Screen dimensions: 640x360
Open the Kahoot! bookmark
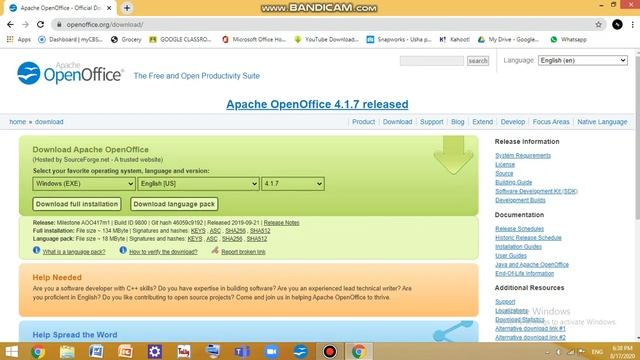[x=454, y=40]
